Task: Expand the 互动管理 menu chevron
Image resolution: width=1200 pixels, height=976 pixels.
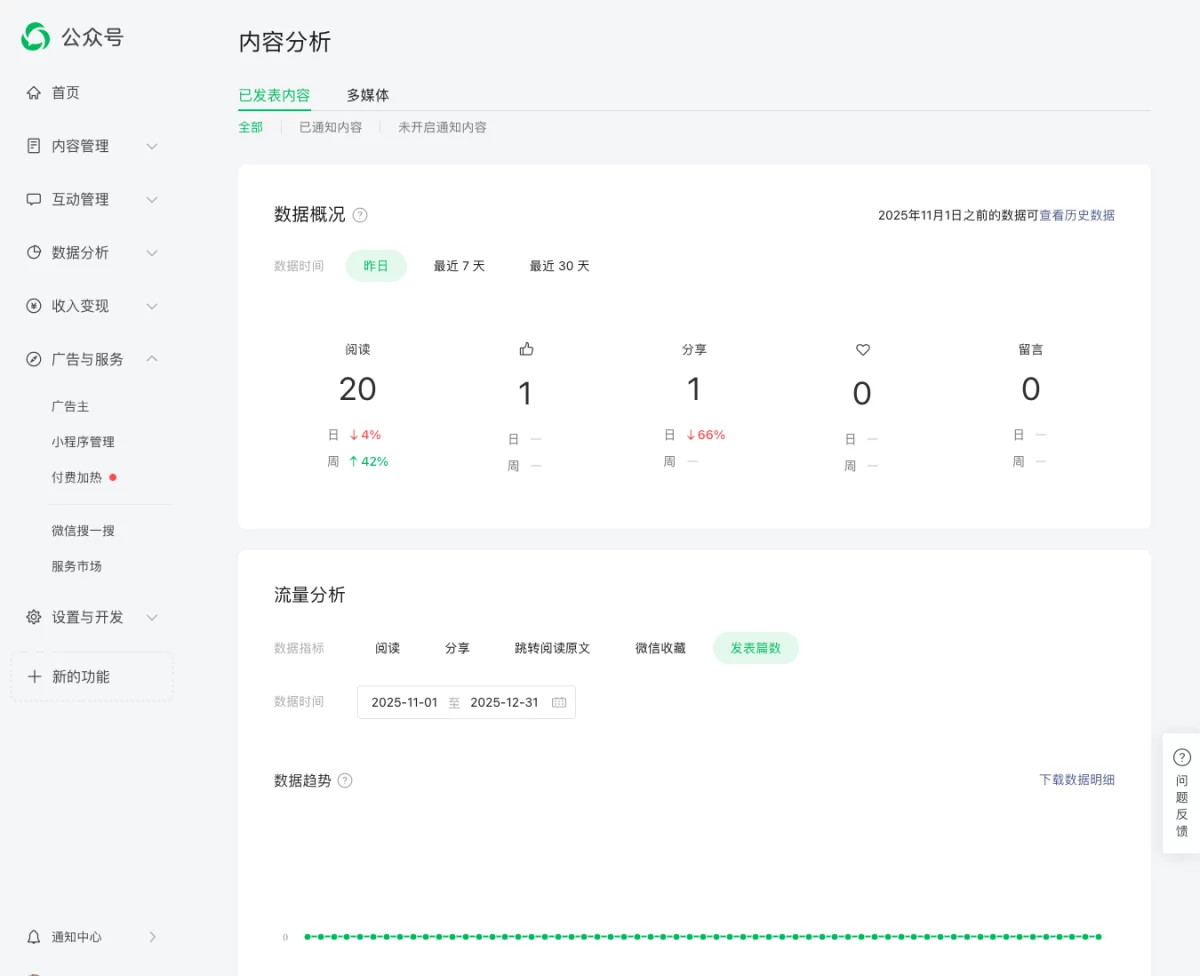Action: pyautogui.click(x=152, y=199)
